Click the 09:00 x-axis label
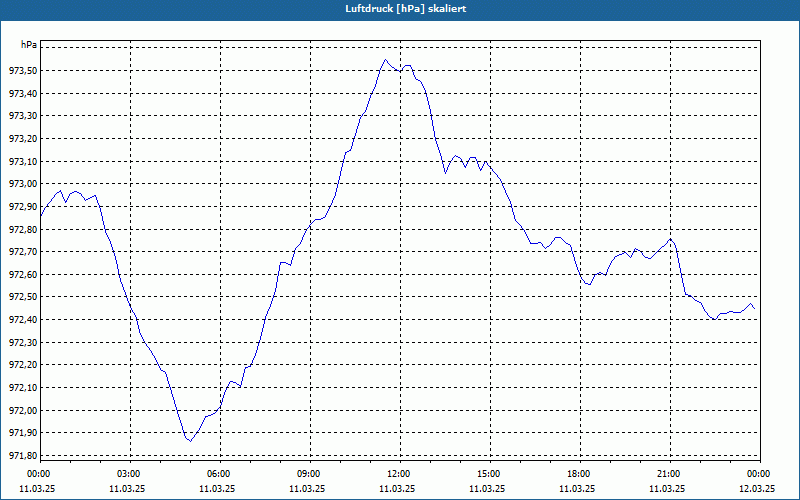This screenshot has width=800, height=500. [x=309, y=474]
